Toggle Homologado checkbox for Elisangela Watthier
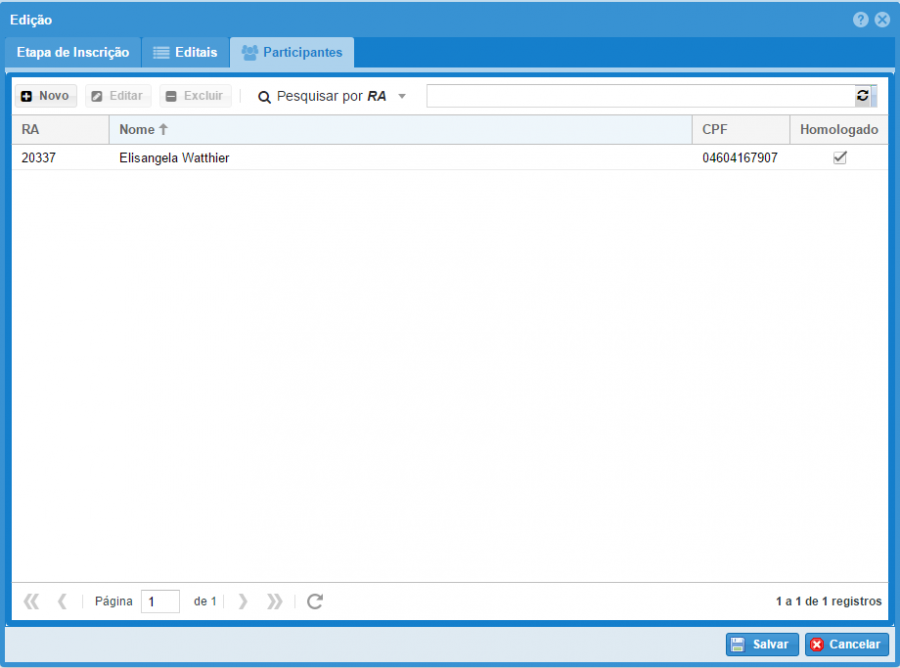This screenshot has width=900, height=668. tap(840, 158)
